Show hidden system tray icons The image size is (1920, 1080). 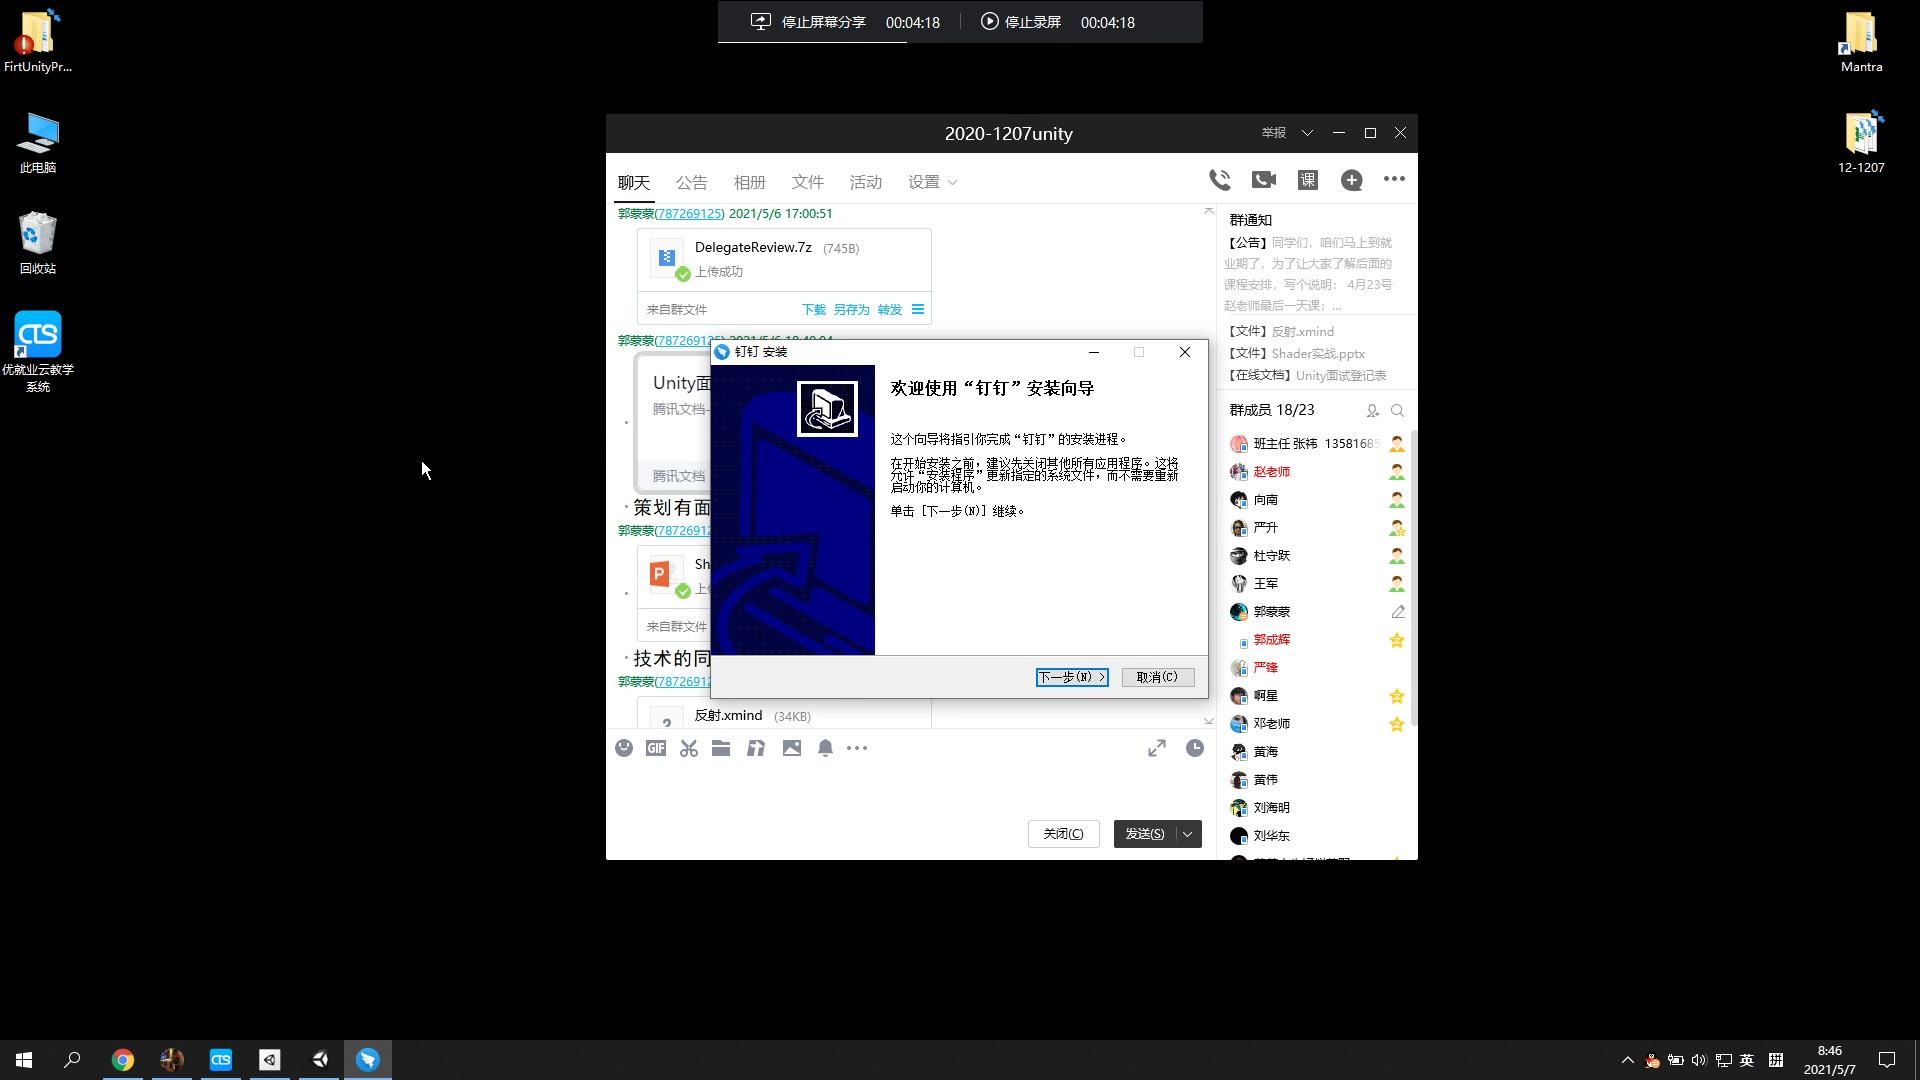pyautogui.click(x=1628, y=1060)
